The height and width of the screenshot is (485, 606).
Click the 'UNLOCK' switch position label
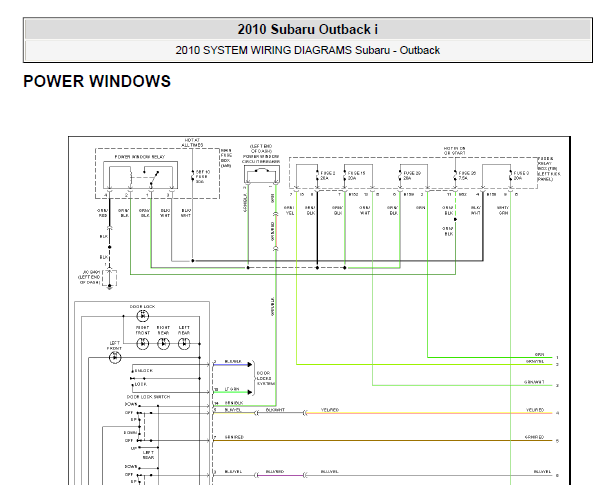pyautogui.click(x=143, y=371)
